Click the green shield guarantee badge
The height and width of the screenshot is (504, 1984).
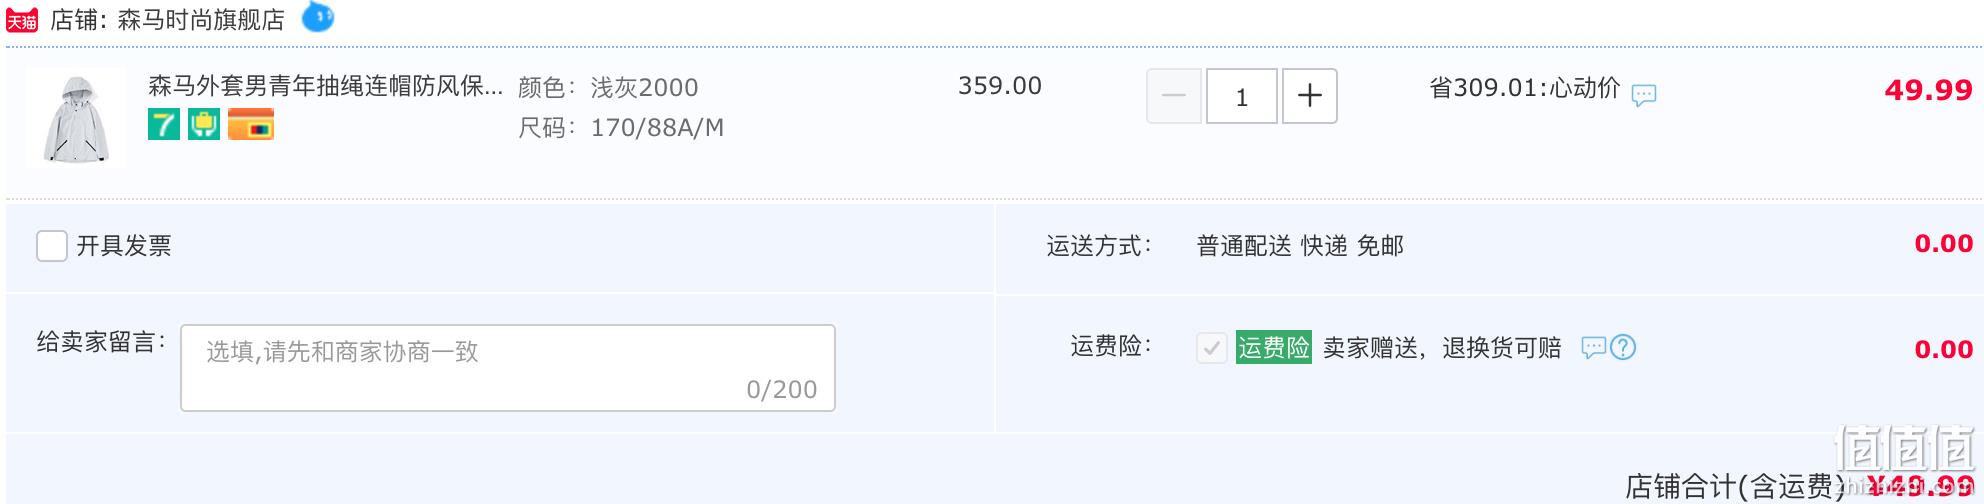coord(204,125)
